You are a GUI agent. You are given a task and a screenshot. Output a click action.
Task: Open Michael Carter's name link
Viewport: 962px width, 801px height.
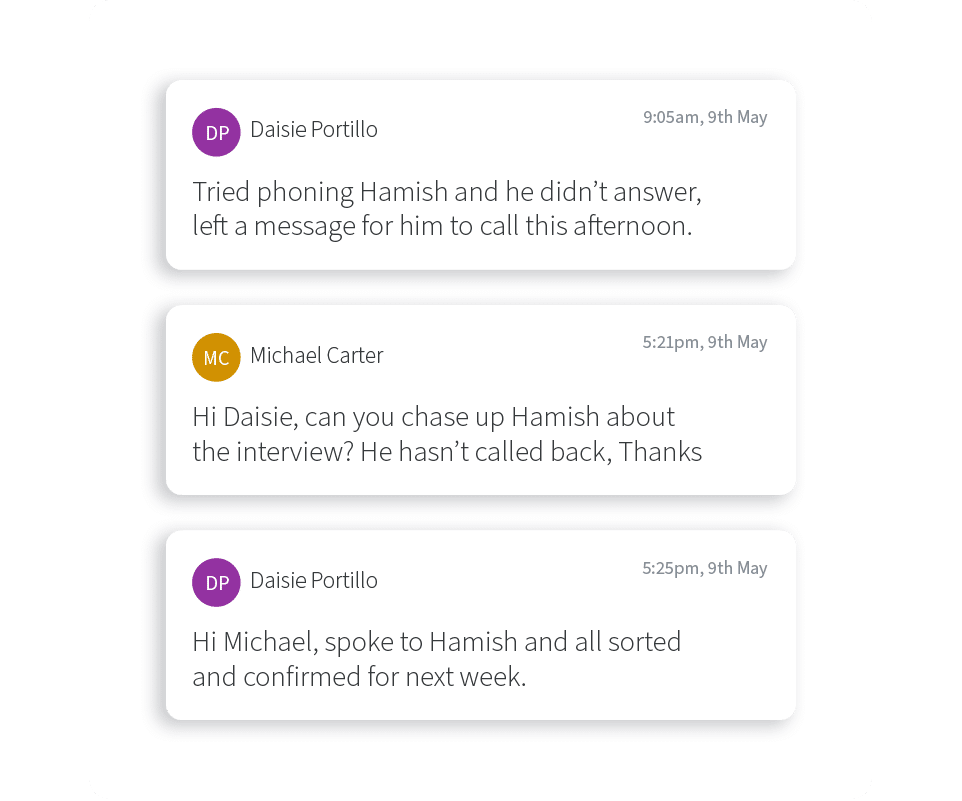tap(317, 355)
